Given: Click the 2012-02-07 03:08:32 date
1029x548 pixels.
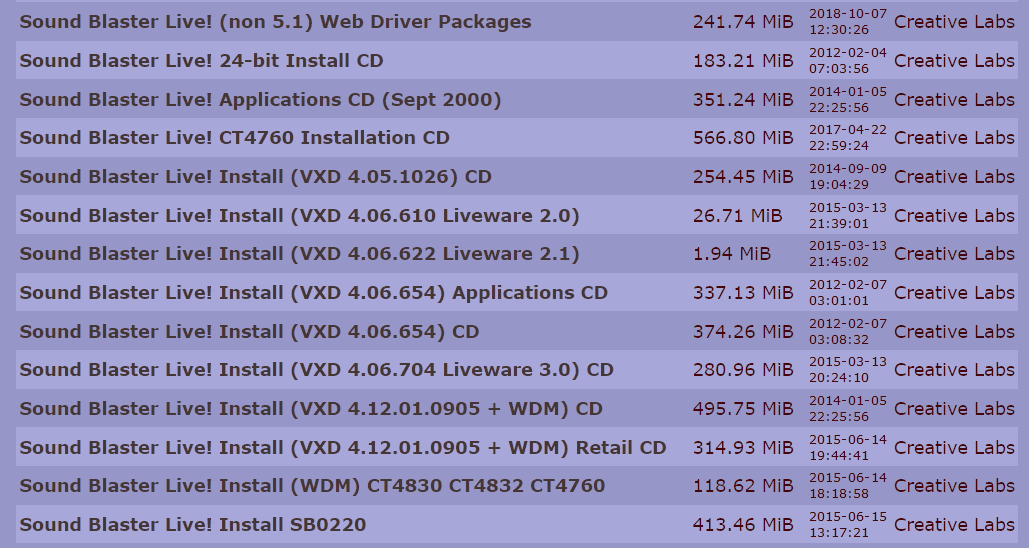Looking at the screenshot, I should pos(848,331).
